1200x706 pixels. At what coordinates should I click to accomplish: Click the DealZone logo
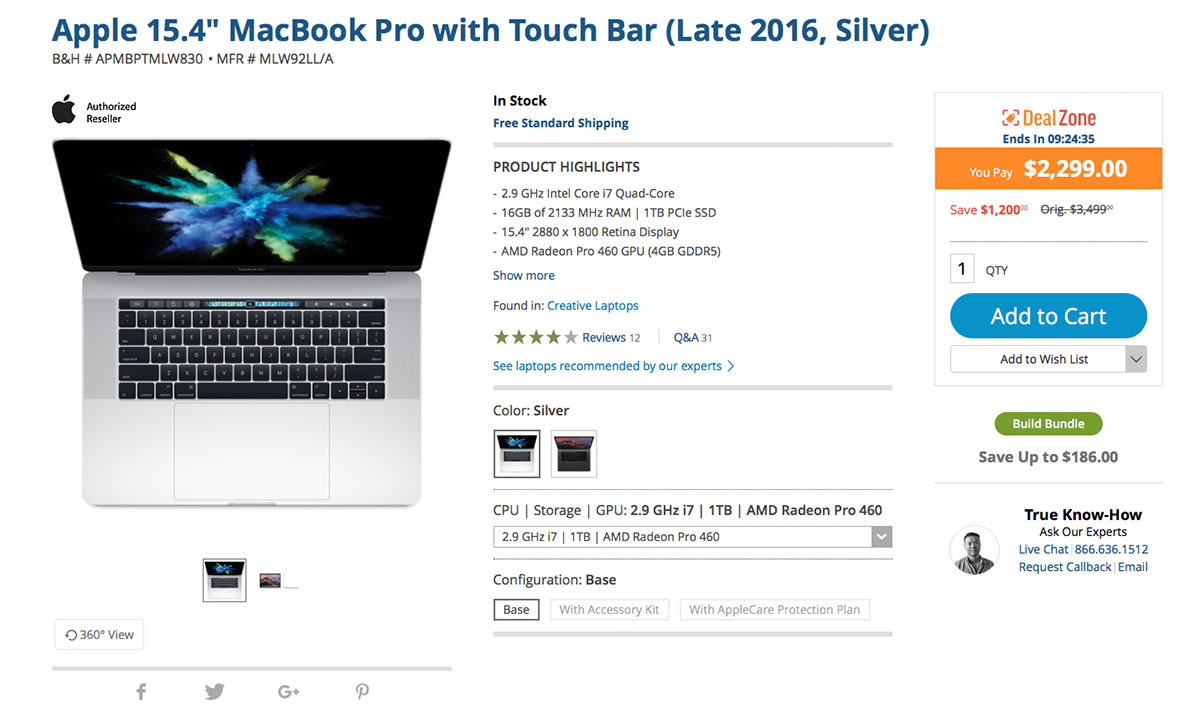(1048, 117)
